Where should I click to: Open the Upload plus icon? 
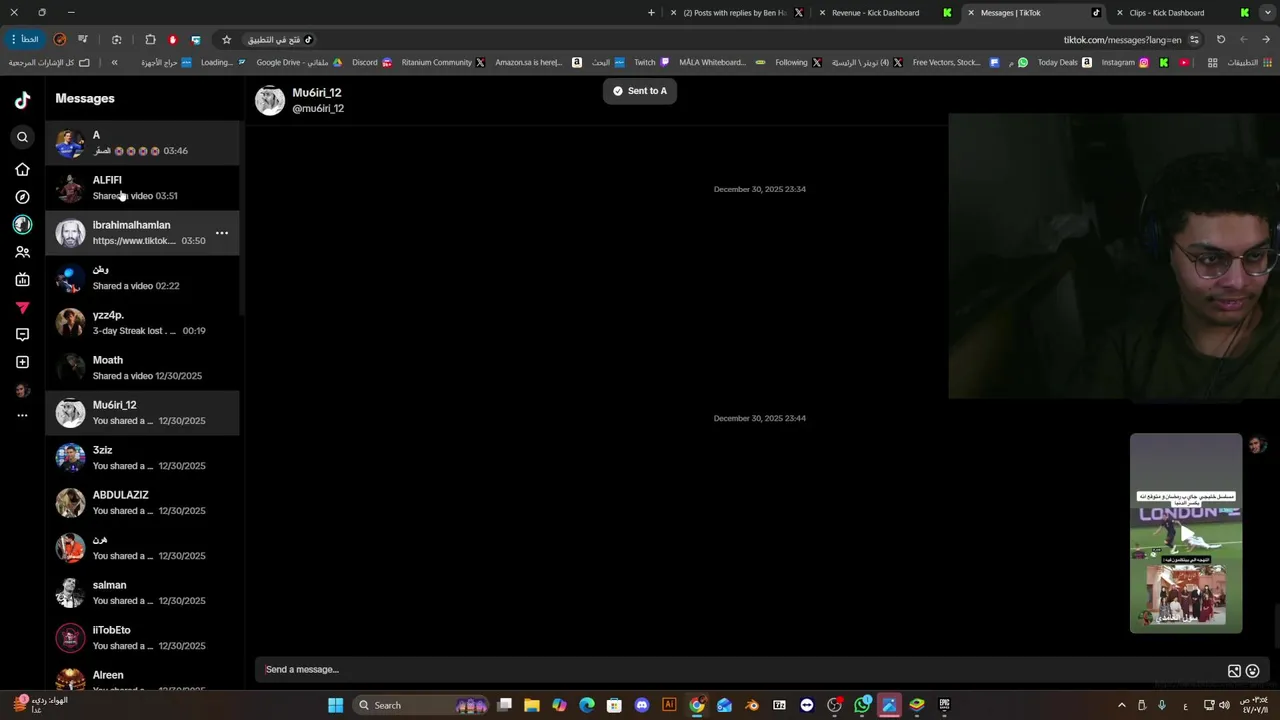point(22,362)
